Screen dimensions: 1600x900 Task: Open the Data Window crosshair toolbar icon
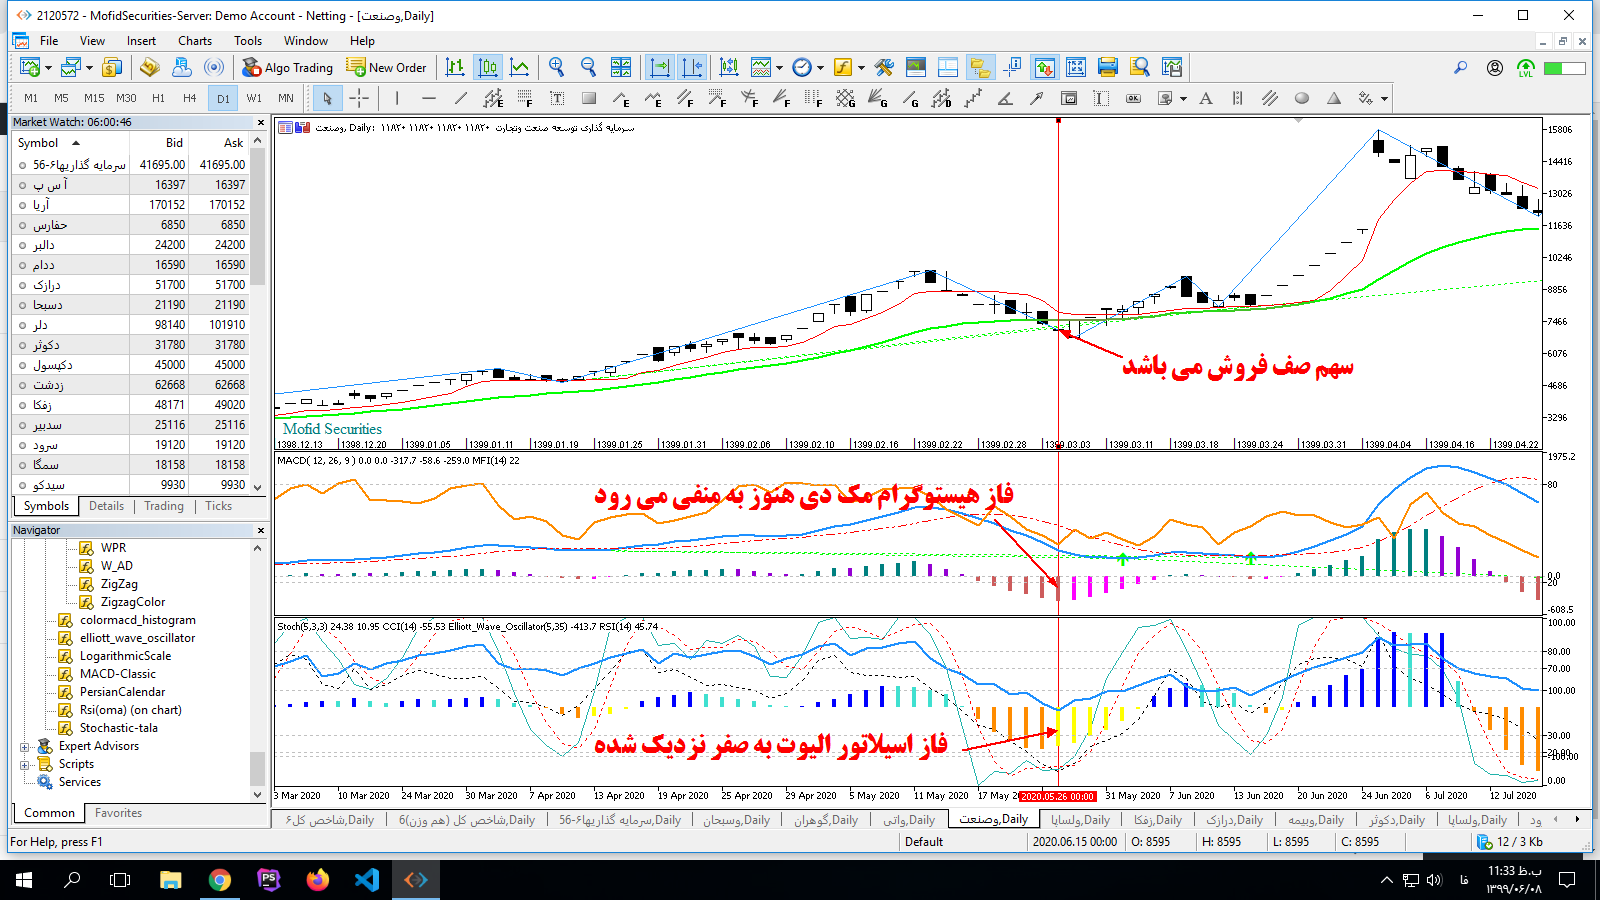[x=1012, y=68]
